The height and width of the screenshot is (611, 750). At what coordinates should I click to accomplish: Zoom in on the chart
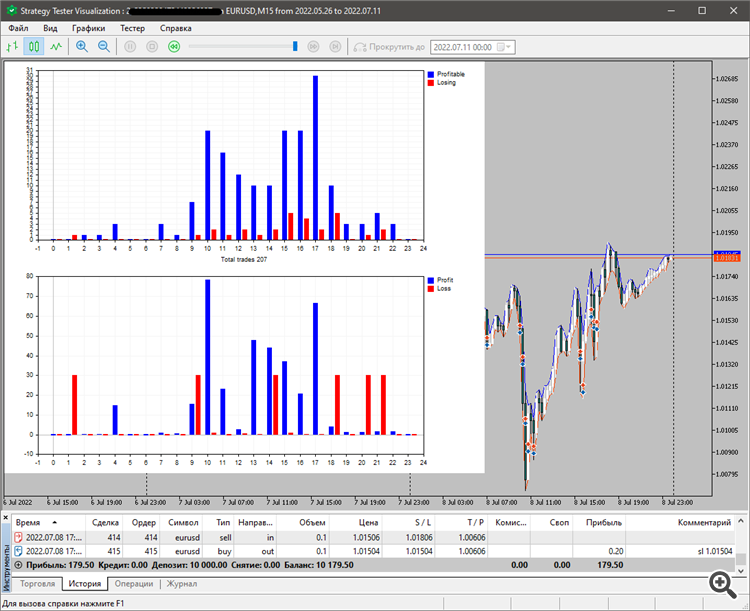[x=82, y=47]
